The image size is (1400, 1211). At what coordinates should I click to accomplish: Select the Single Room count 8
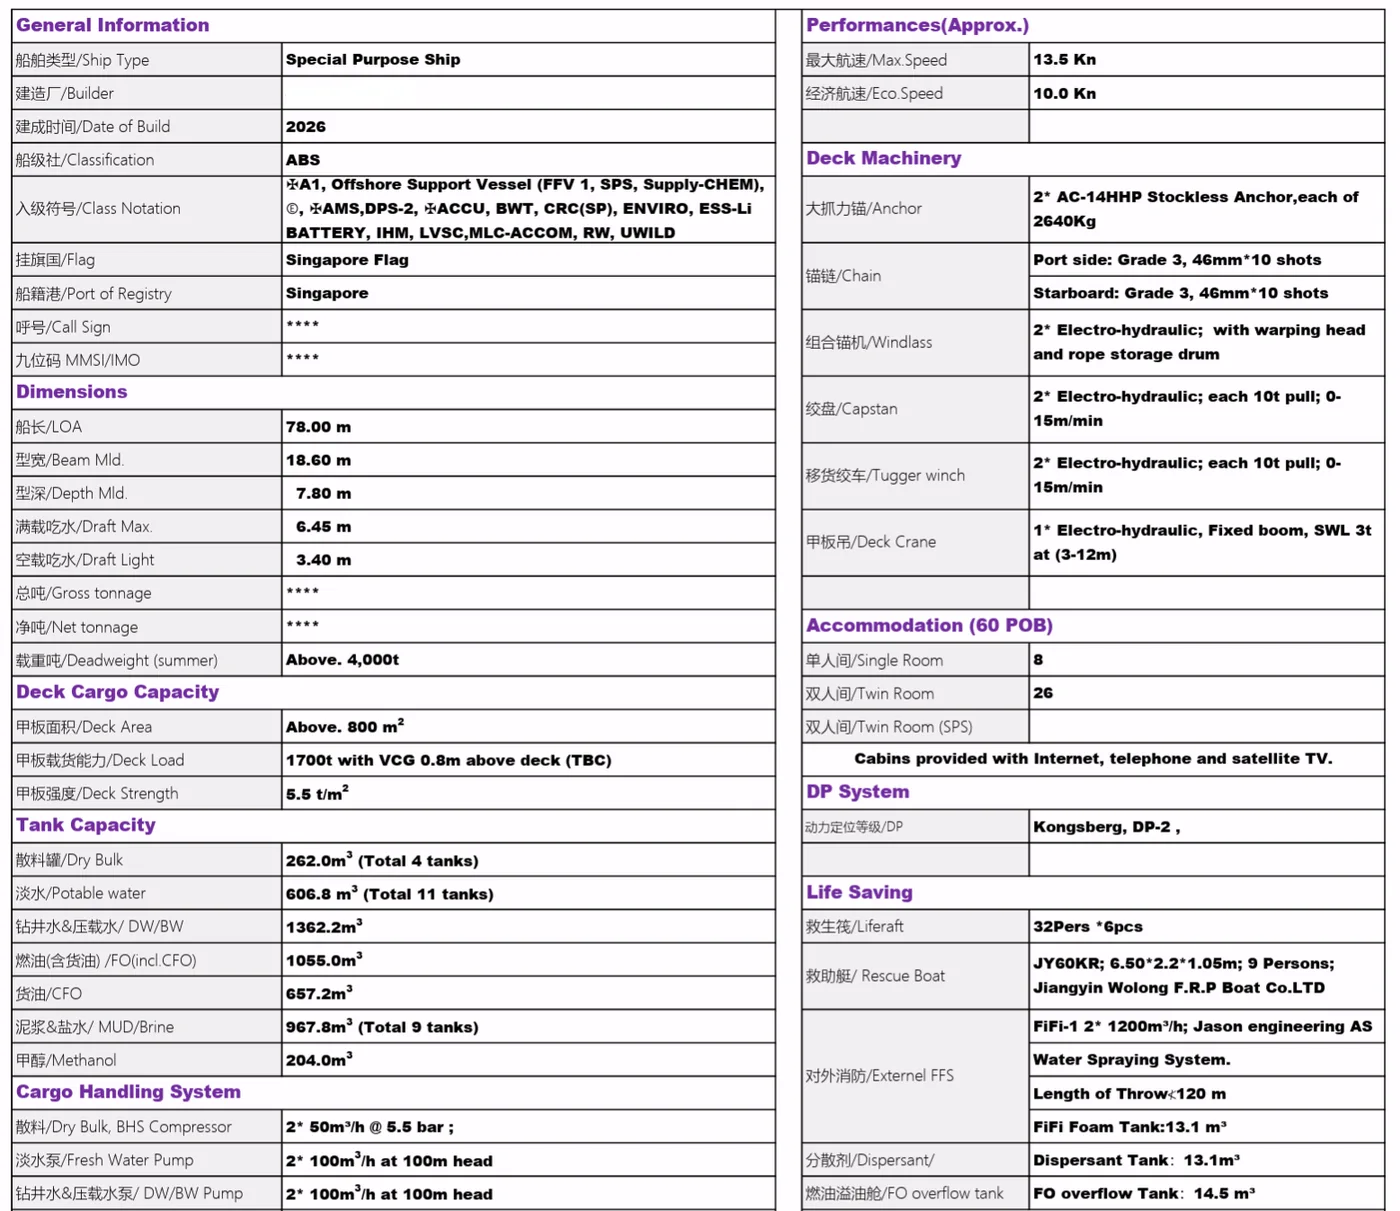[x=1038, y=660]
